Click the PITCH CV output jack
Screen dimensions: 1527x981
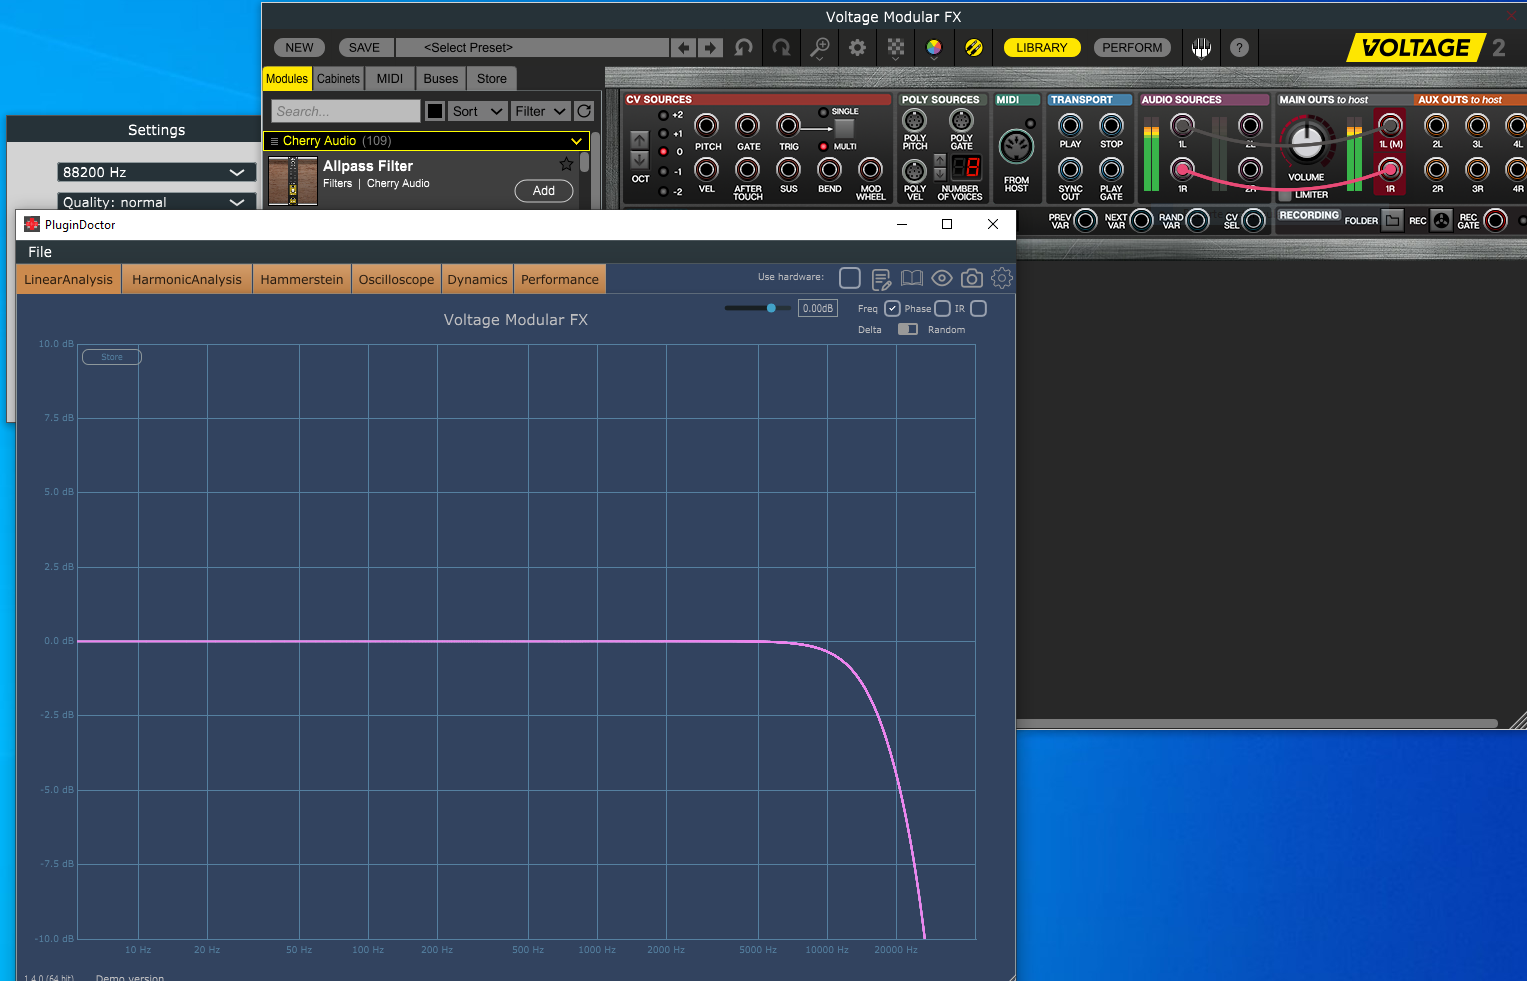[707, 125]
